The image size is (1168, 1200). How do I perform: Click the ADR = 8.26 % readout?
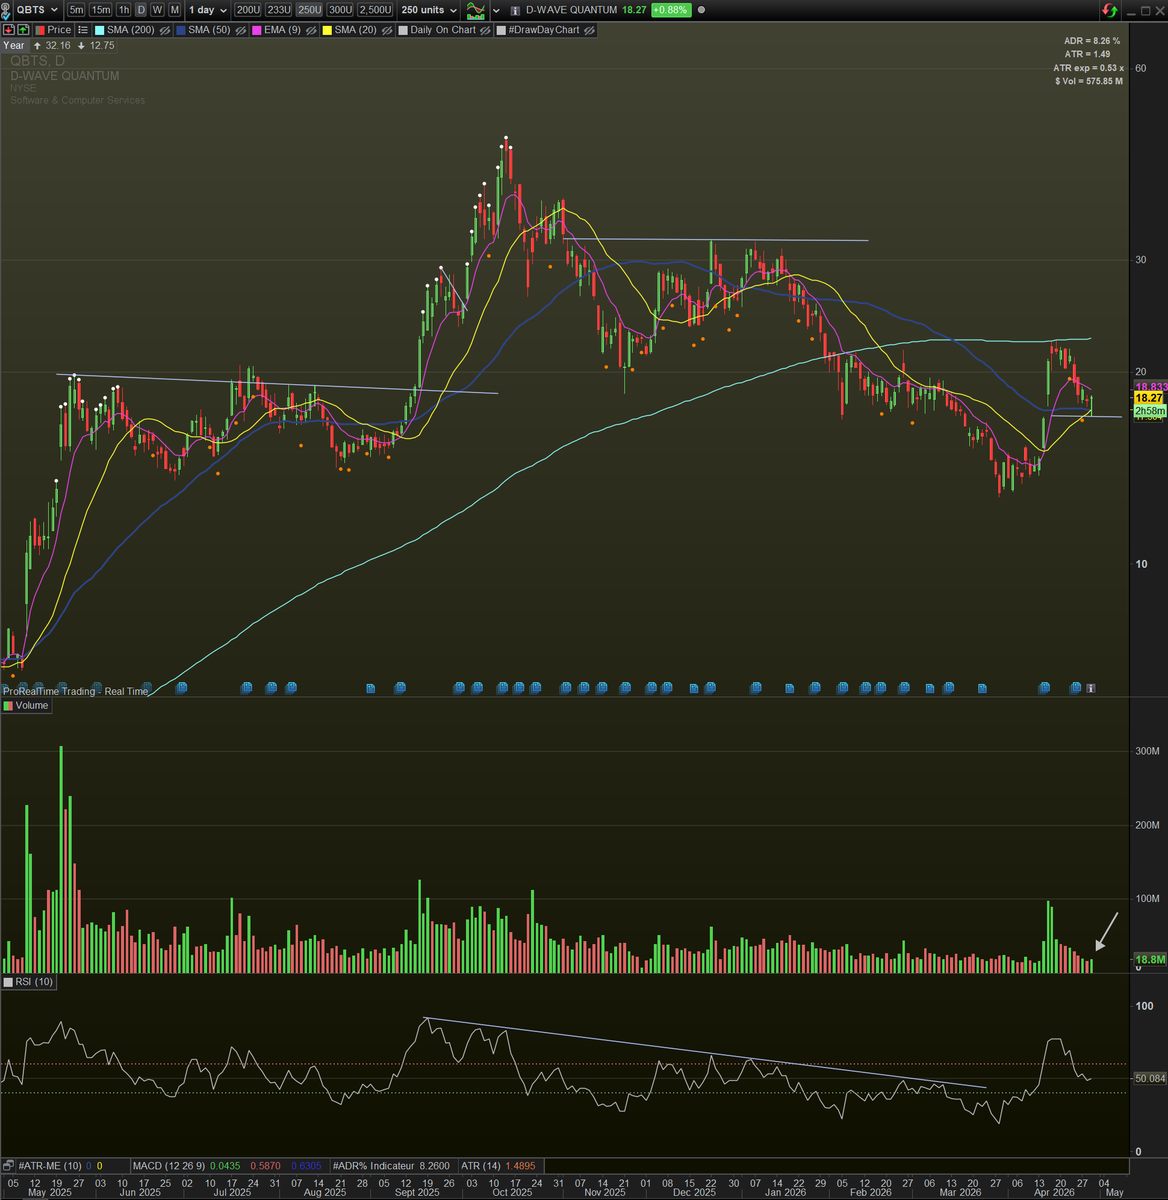[1091, 41]
